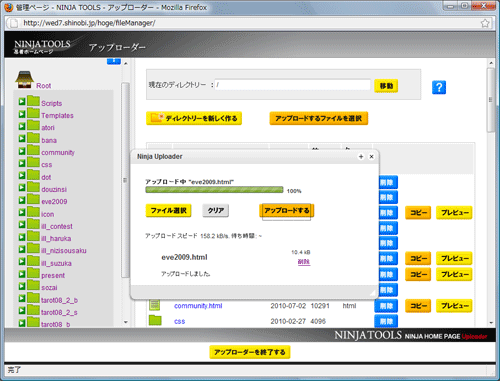Click the Root house icon
Viewport: 500px width, 381px height.
(x=24, y=80)
